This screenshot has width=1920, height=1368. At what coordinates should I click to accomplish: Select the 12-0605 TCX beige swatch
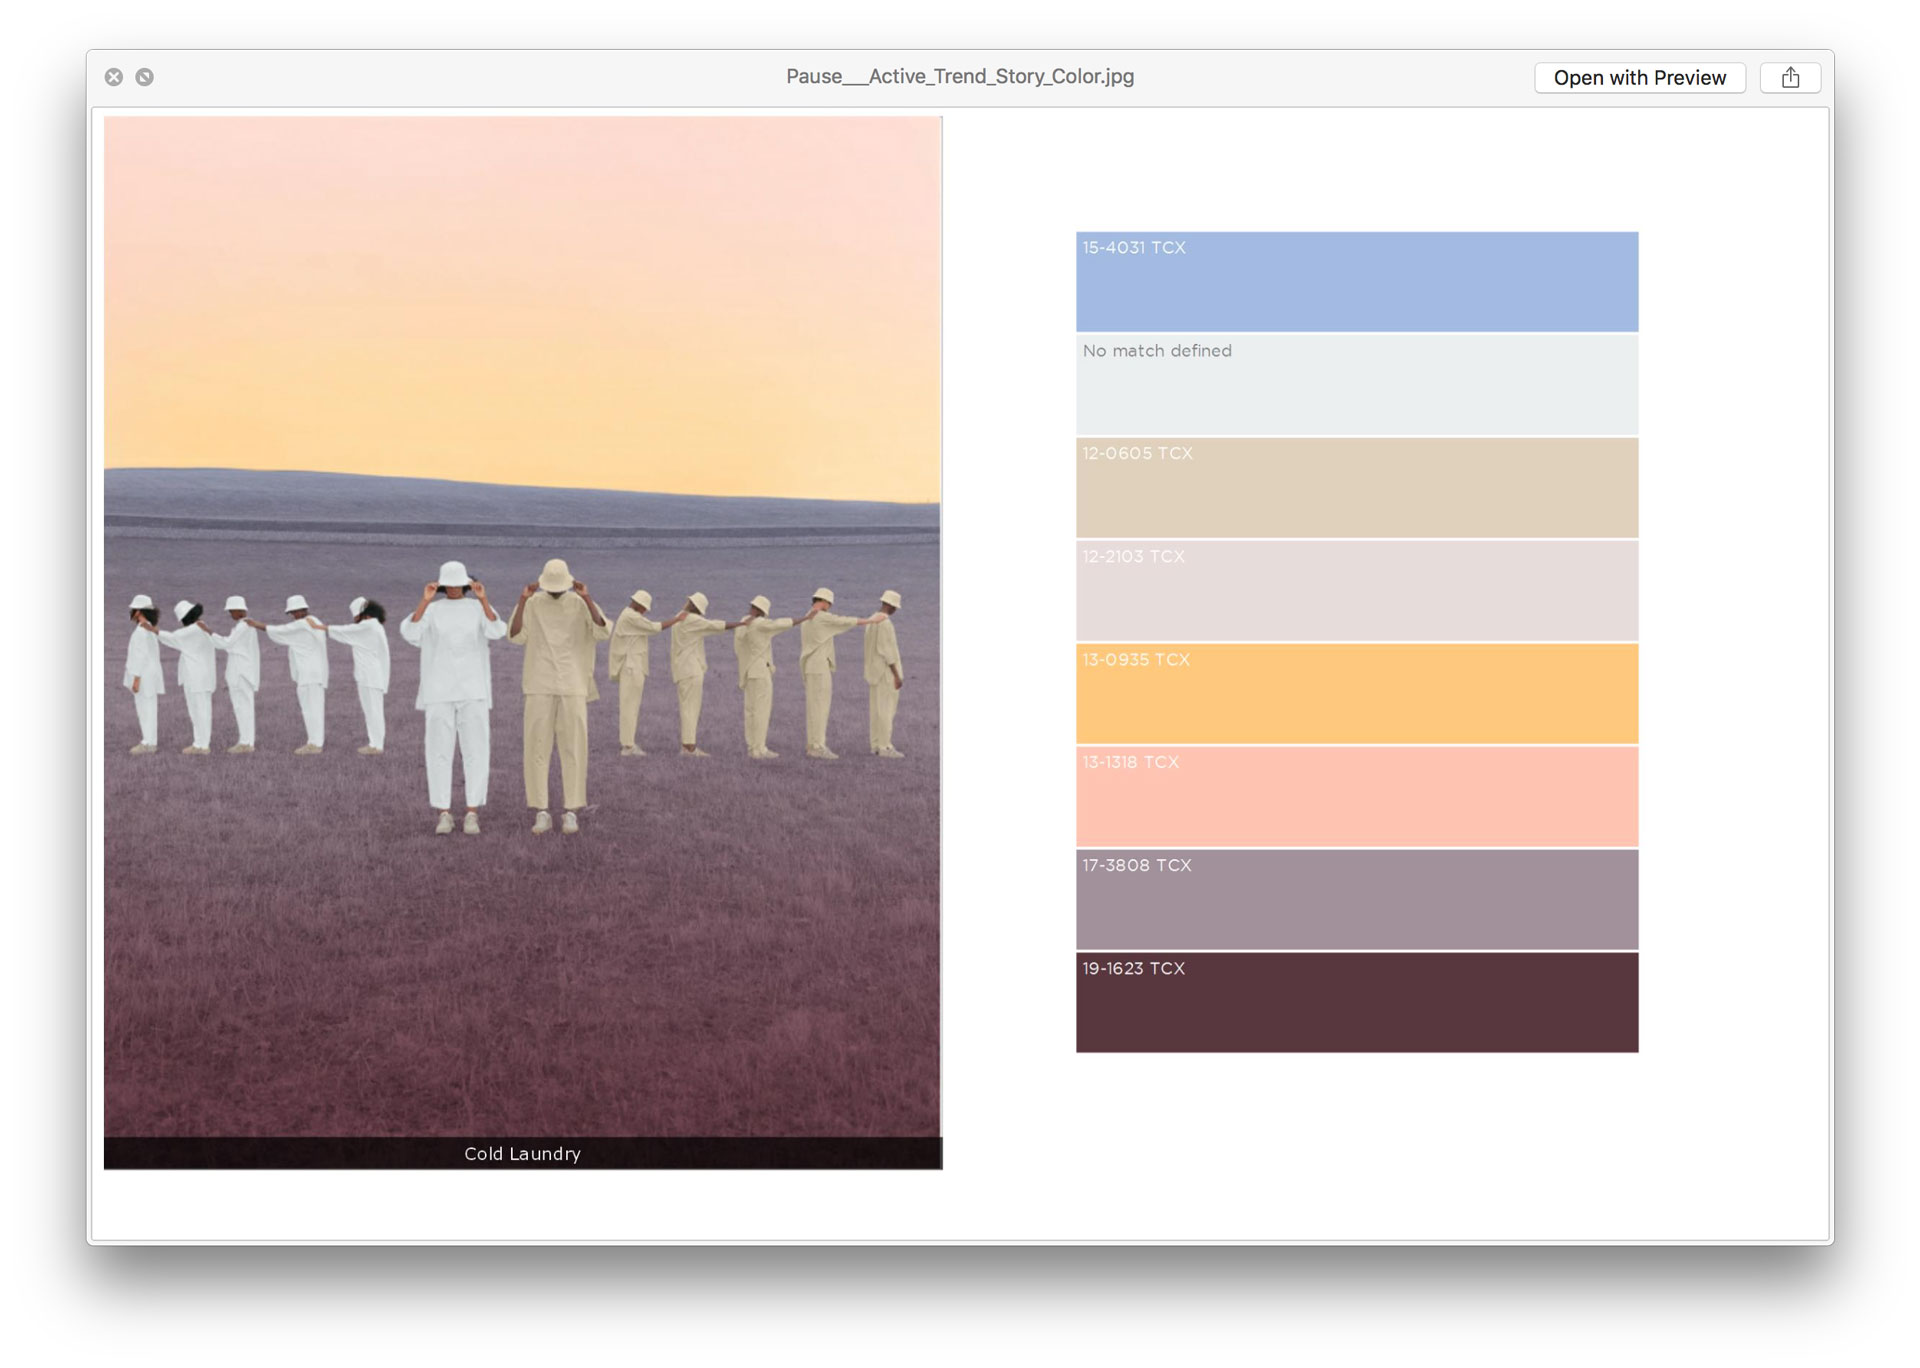tap(1357, 488)
